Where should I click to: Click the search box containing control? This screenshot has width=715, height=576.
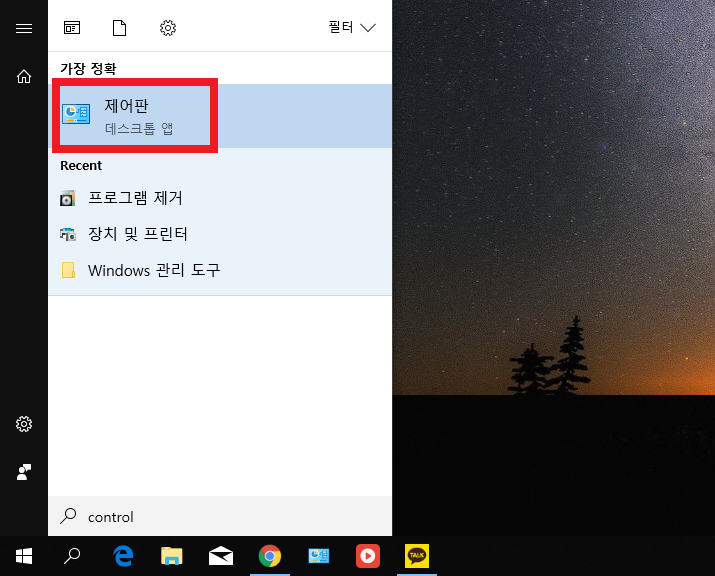(220, 516)
